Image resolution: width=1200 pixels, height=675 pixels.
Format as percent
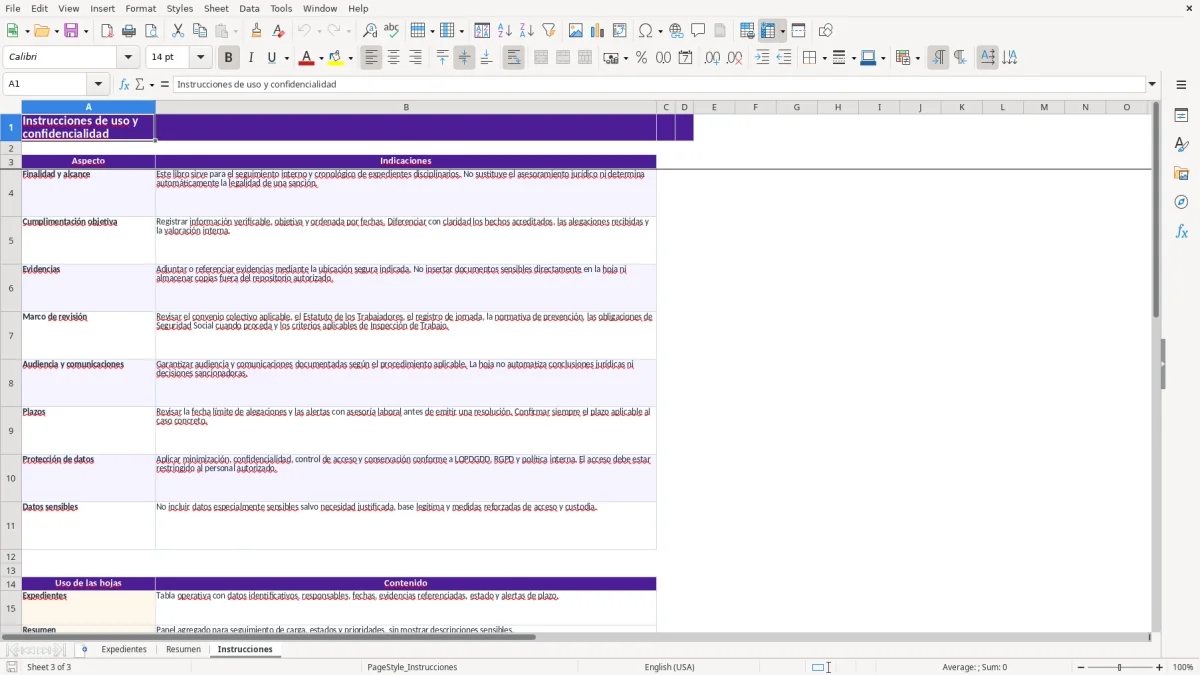pos(641,58)
